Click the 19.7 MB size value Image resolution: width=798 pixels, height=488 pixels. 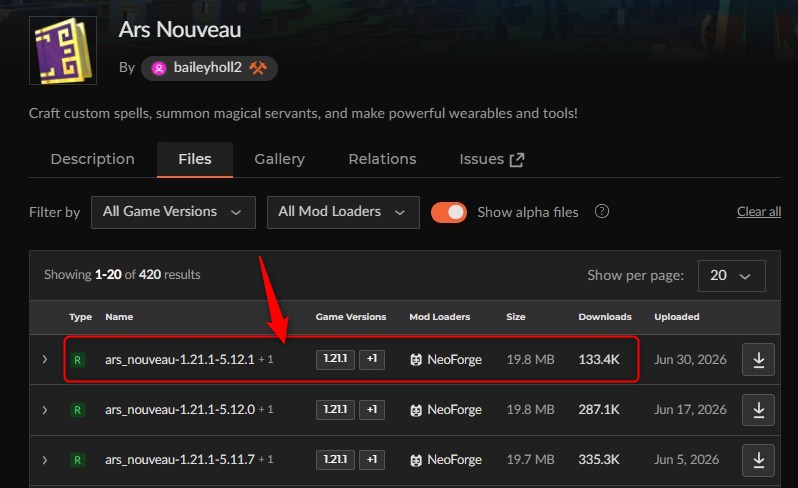click(530, 460)
